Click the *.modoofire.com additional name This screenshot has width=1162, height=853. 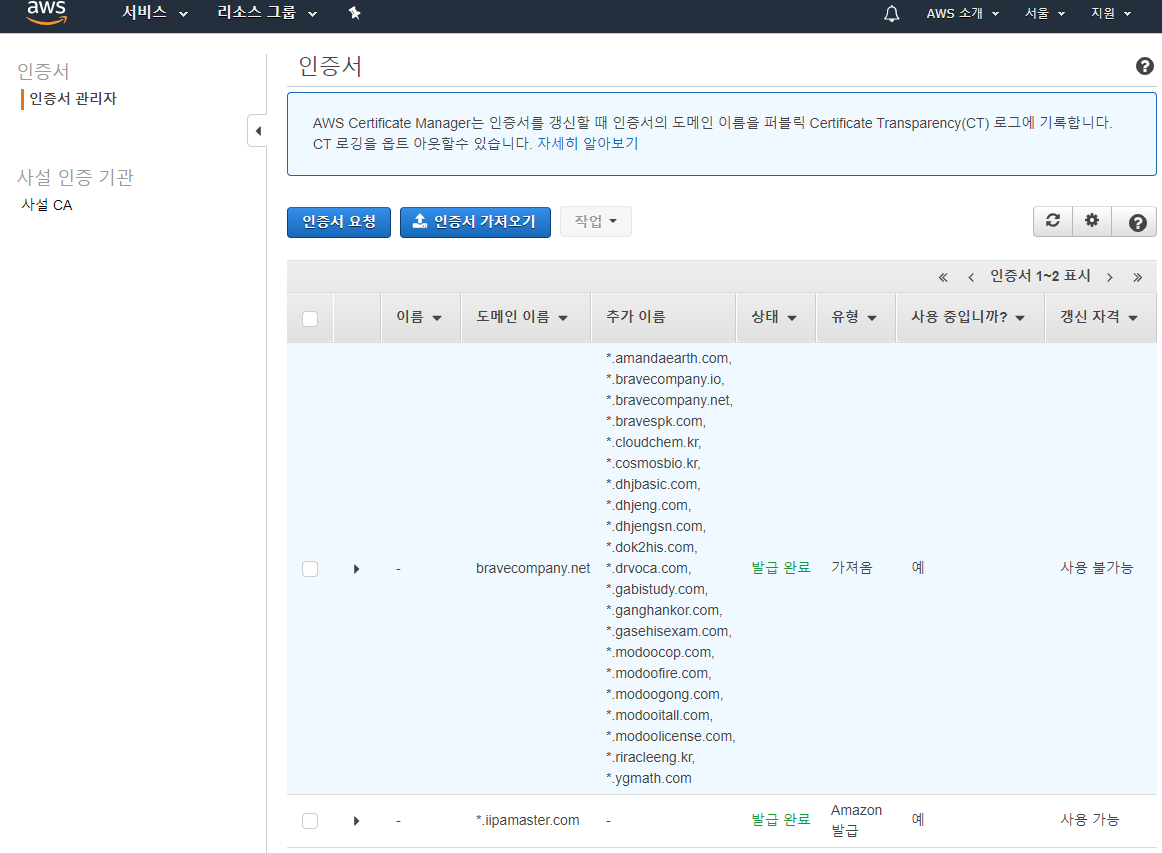[x=658, y=674]
